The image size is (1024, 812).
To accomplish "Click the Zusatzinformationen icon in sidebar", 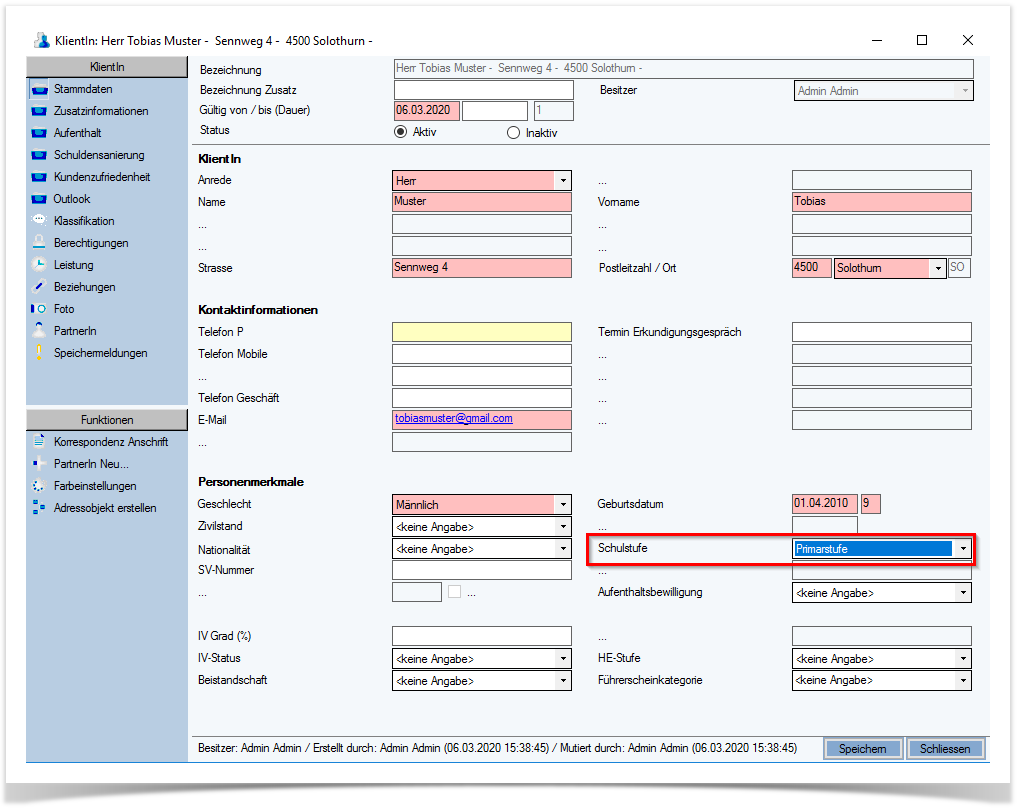I will pos(39,111).
